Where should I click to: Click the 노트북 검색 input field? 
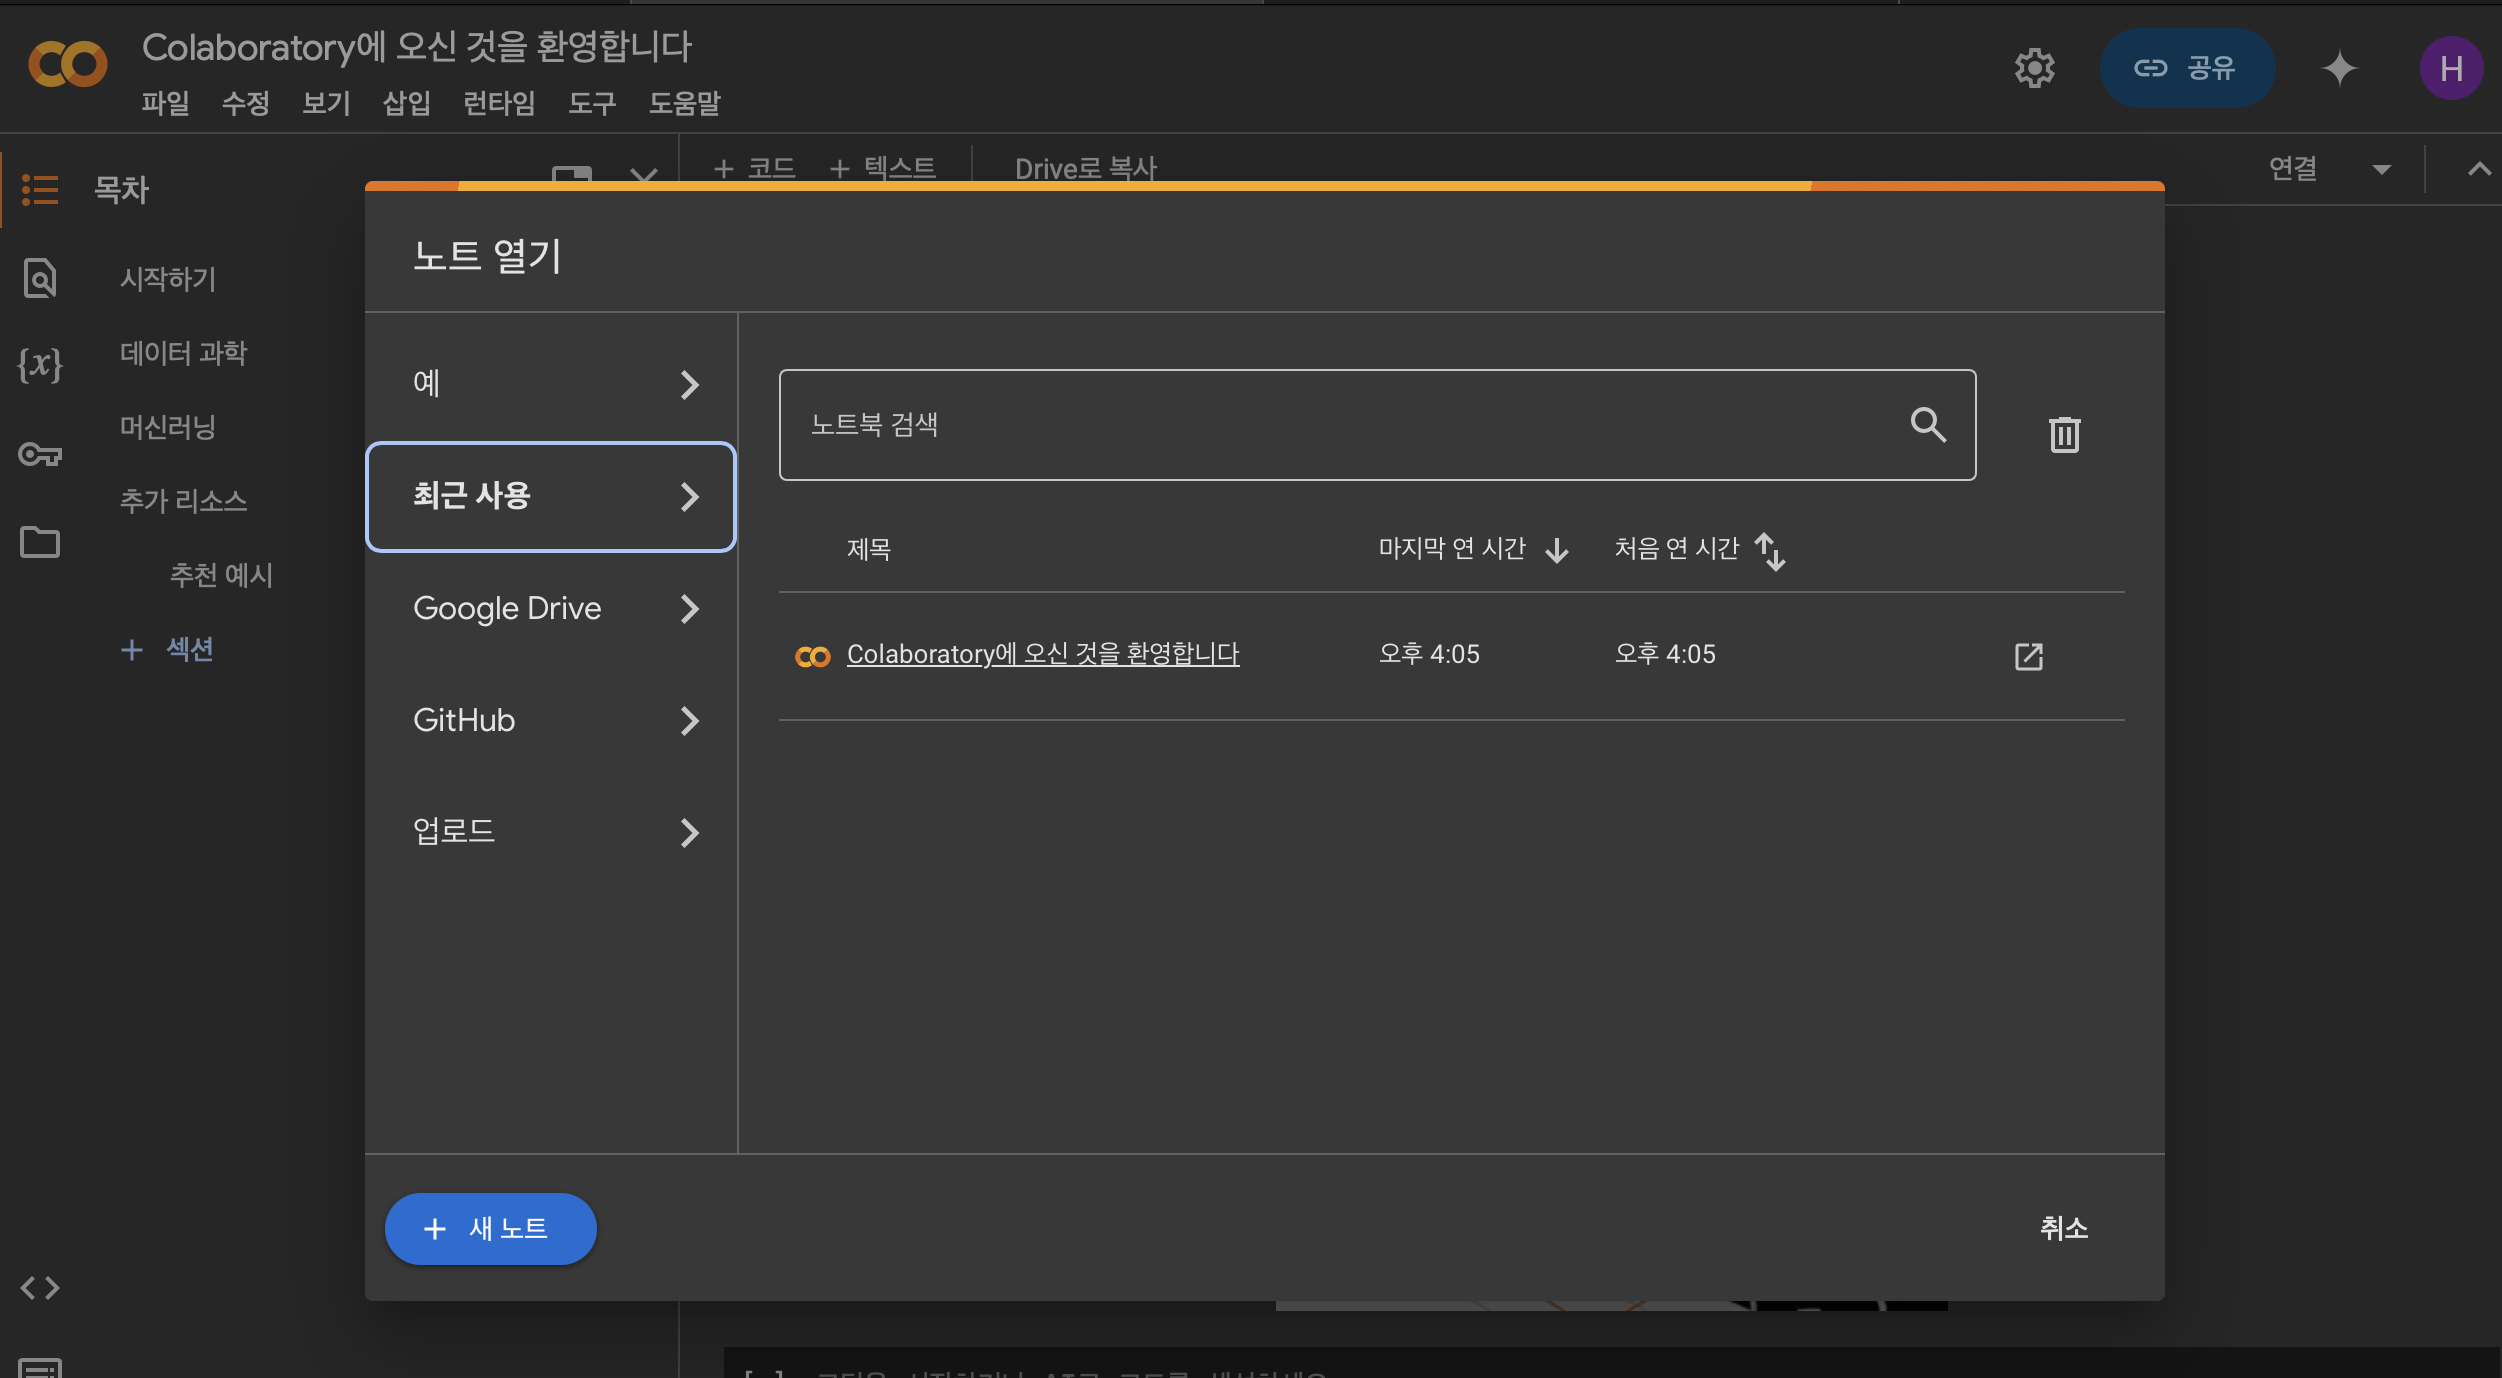1340,425
